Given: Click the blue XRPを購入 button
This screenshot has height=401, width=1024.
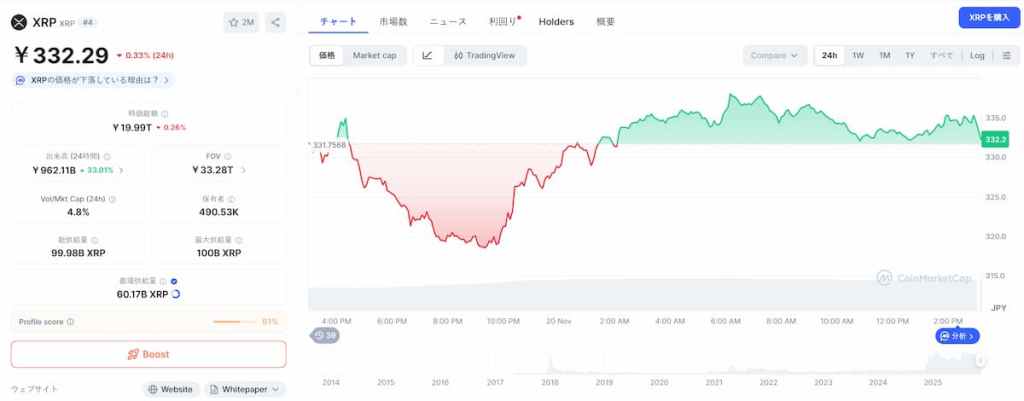Looking at the screenshot, I should (x=989, y=18).
